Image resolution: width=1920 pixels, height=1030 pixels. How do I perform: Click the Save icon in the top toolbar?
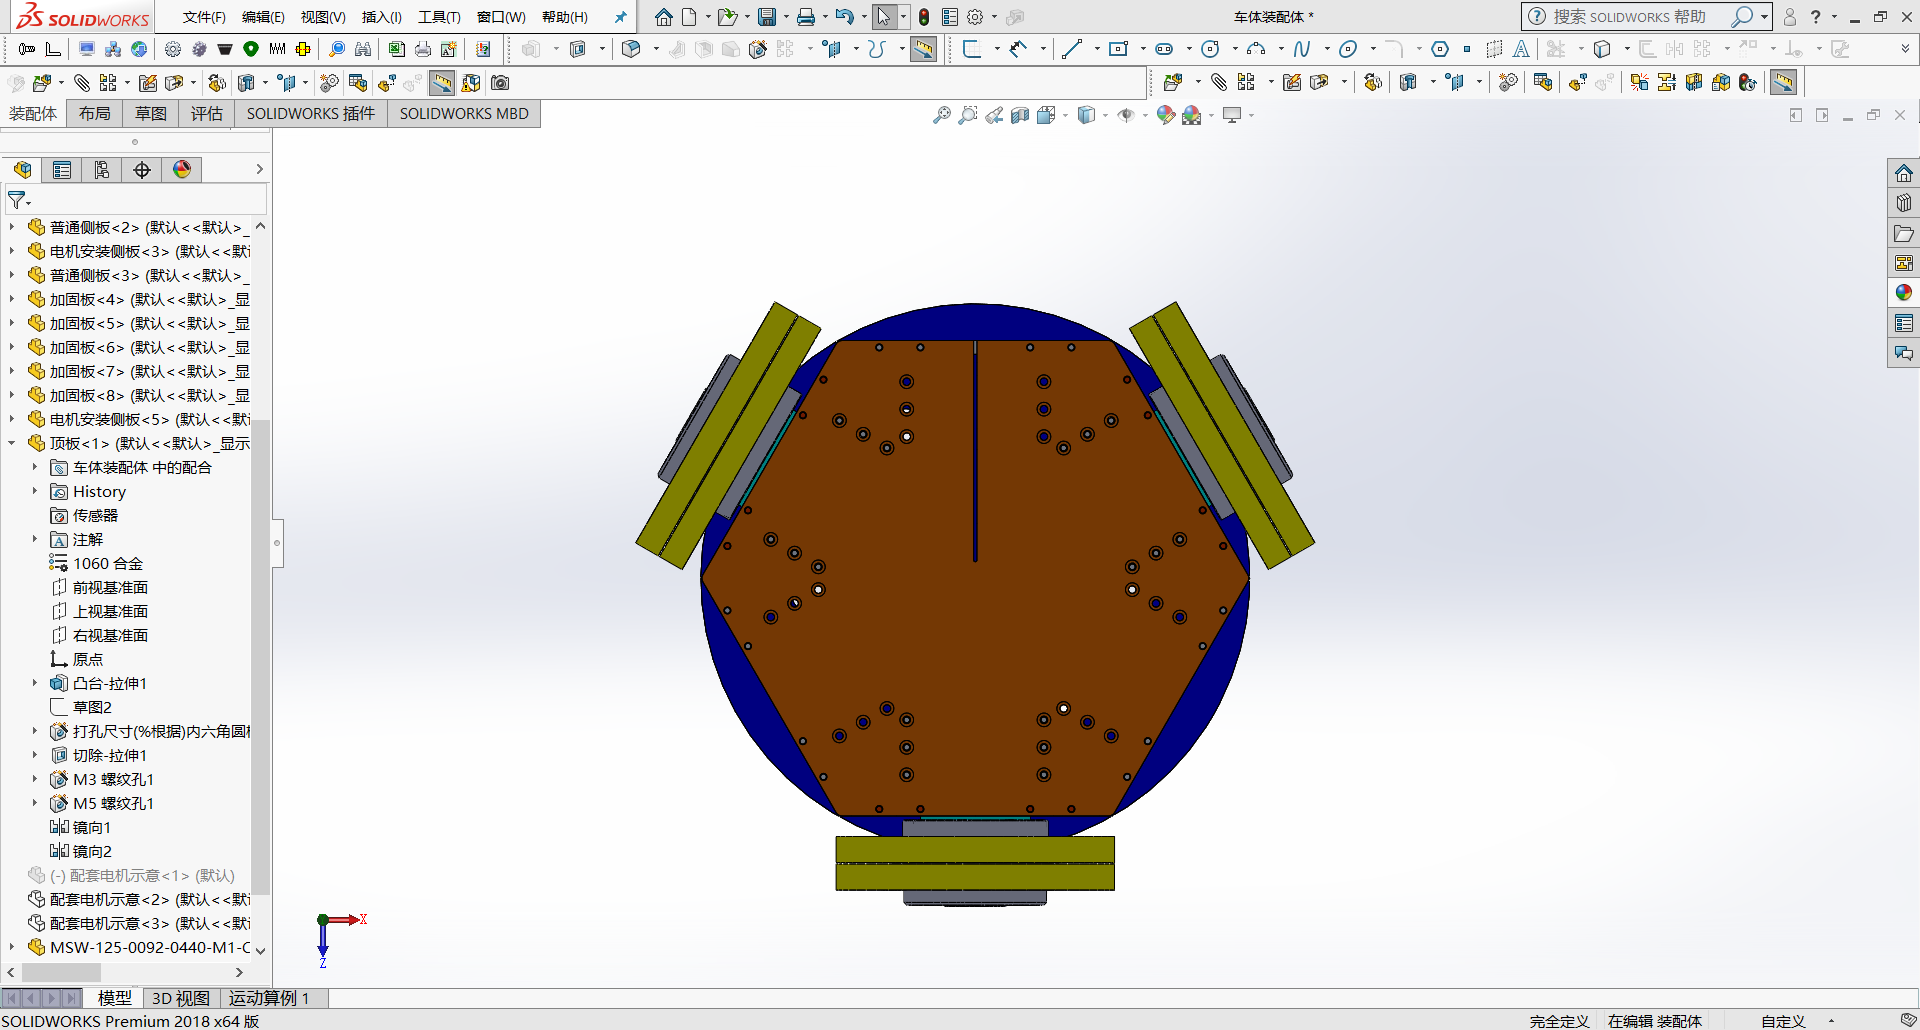coord(767,17)
